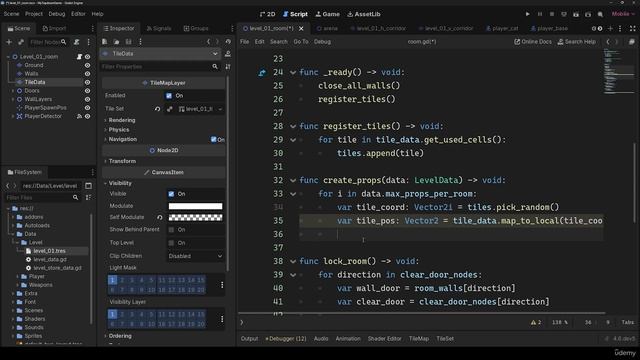The image size is (640, 360).
Task: Click the pause project icon
Action: 540,14
